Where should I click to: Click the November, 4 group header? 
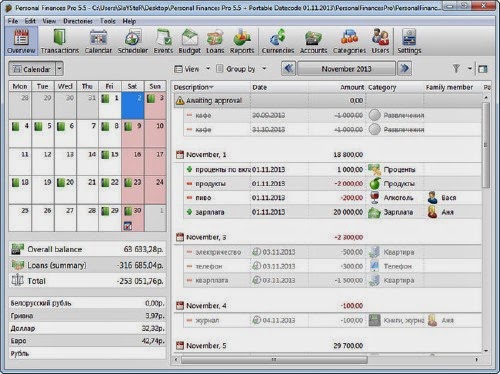tap(327, 305)
